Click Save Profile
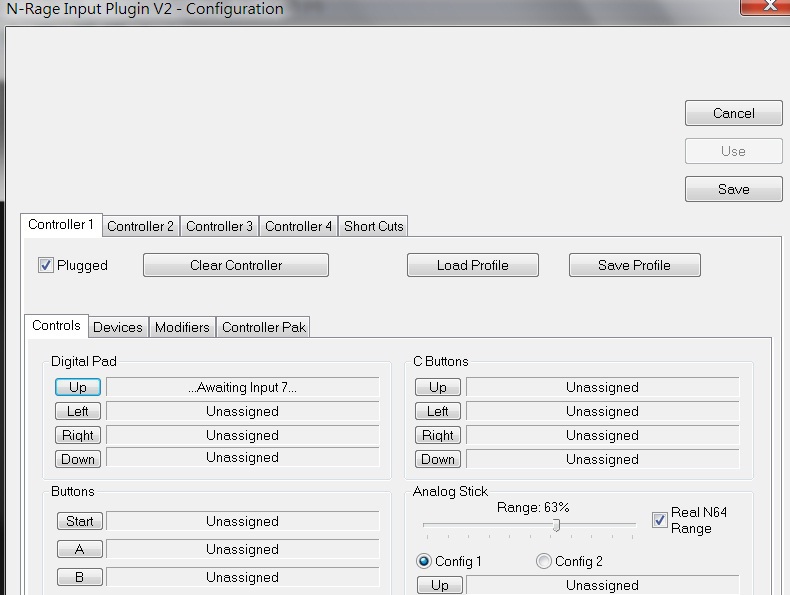The image size is (790, 595). (x=634, y=265)
